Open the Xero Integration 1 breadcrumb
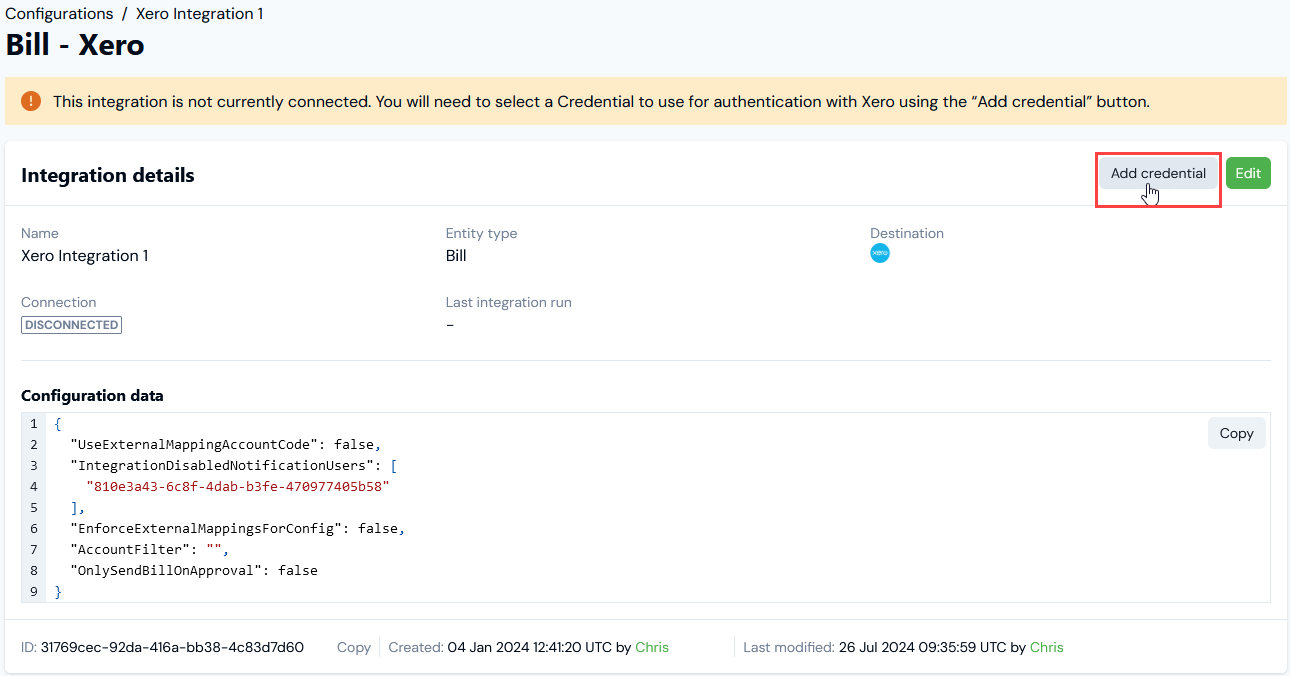Viewport: 1290px width, 676px height. click(199, 14)
